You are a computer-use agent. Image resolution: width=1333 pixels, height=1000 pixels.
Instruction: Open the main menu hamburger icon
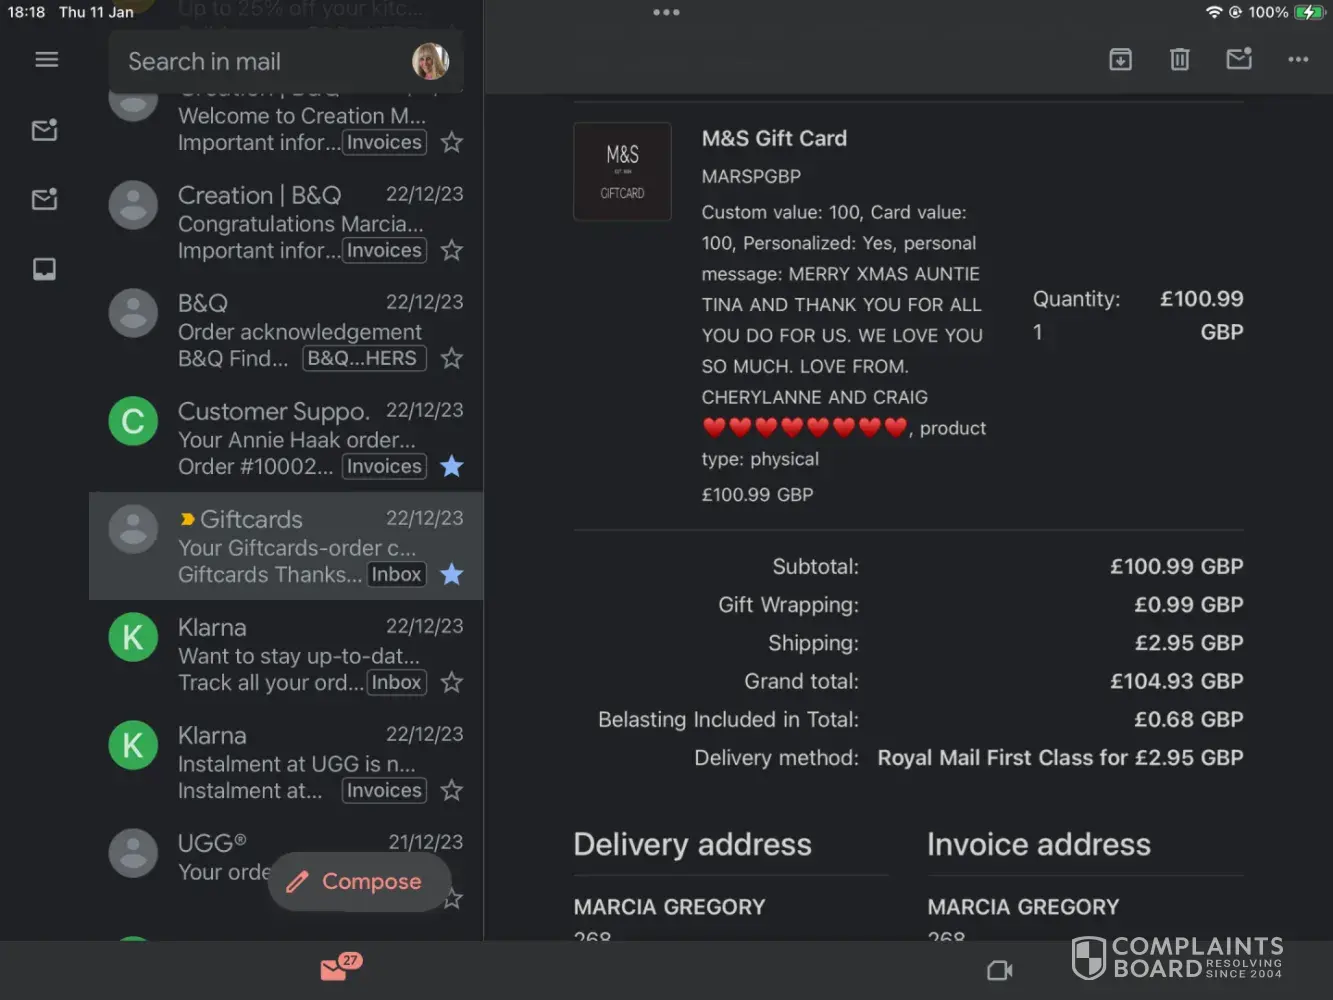click(x=46, y=60)
